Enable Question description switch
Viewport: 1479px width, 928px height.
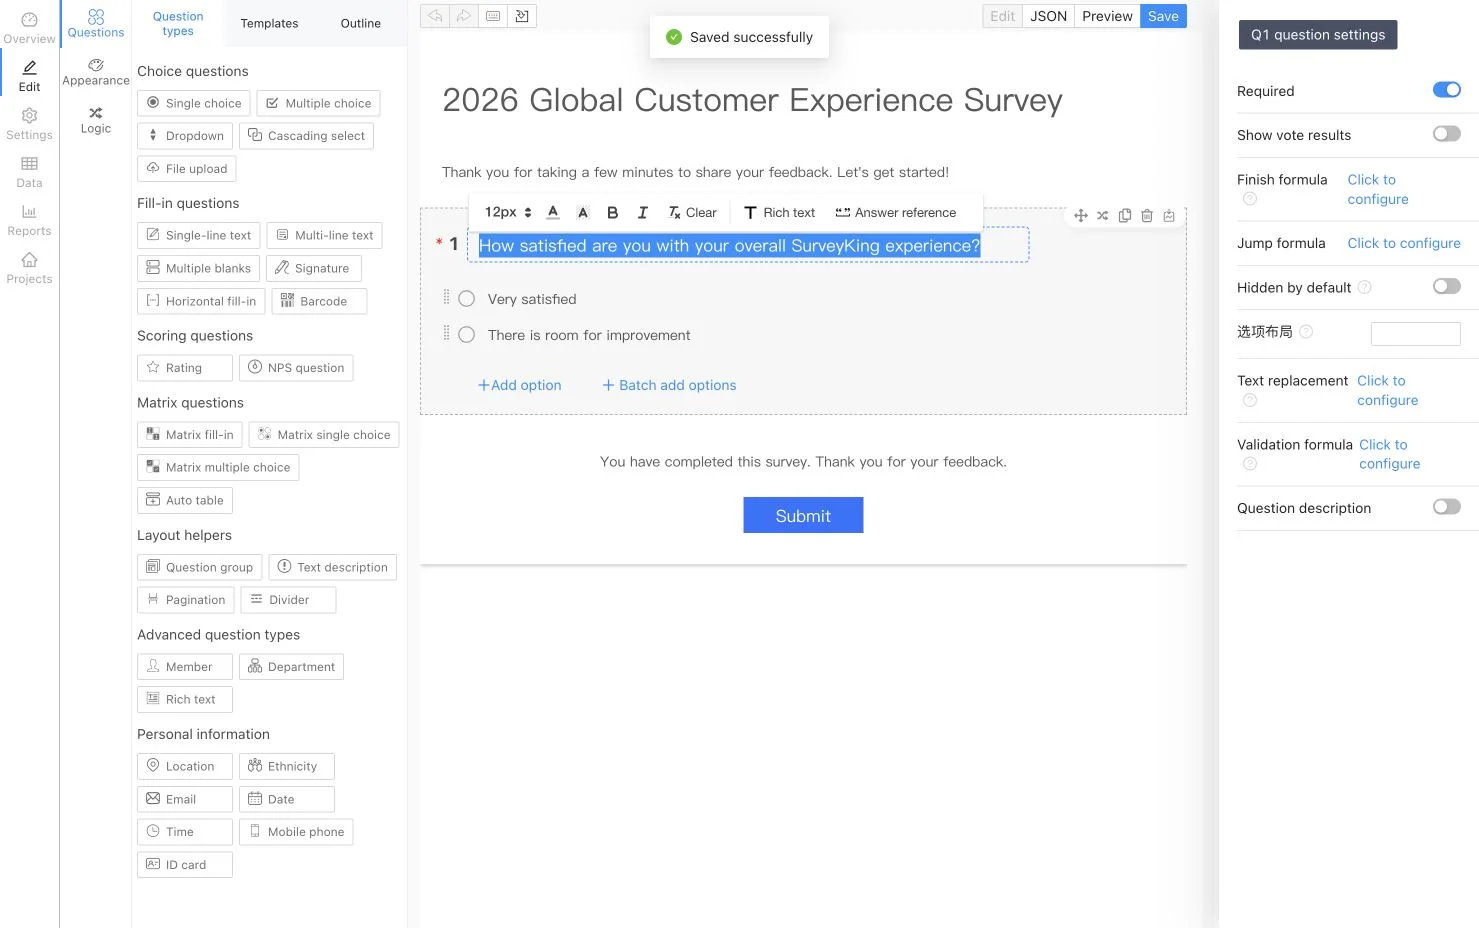[x=1446, y=507]
